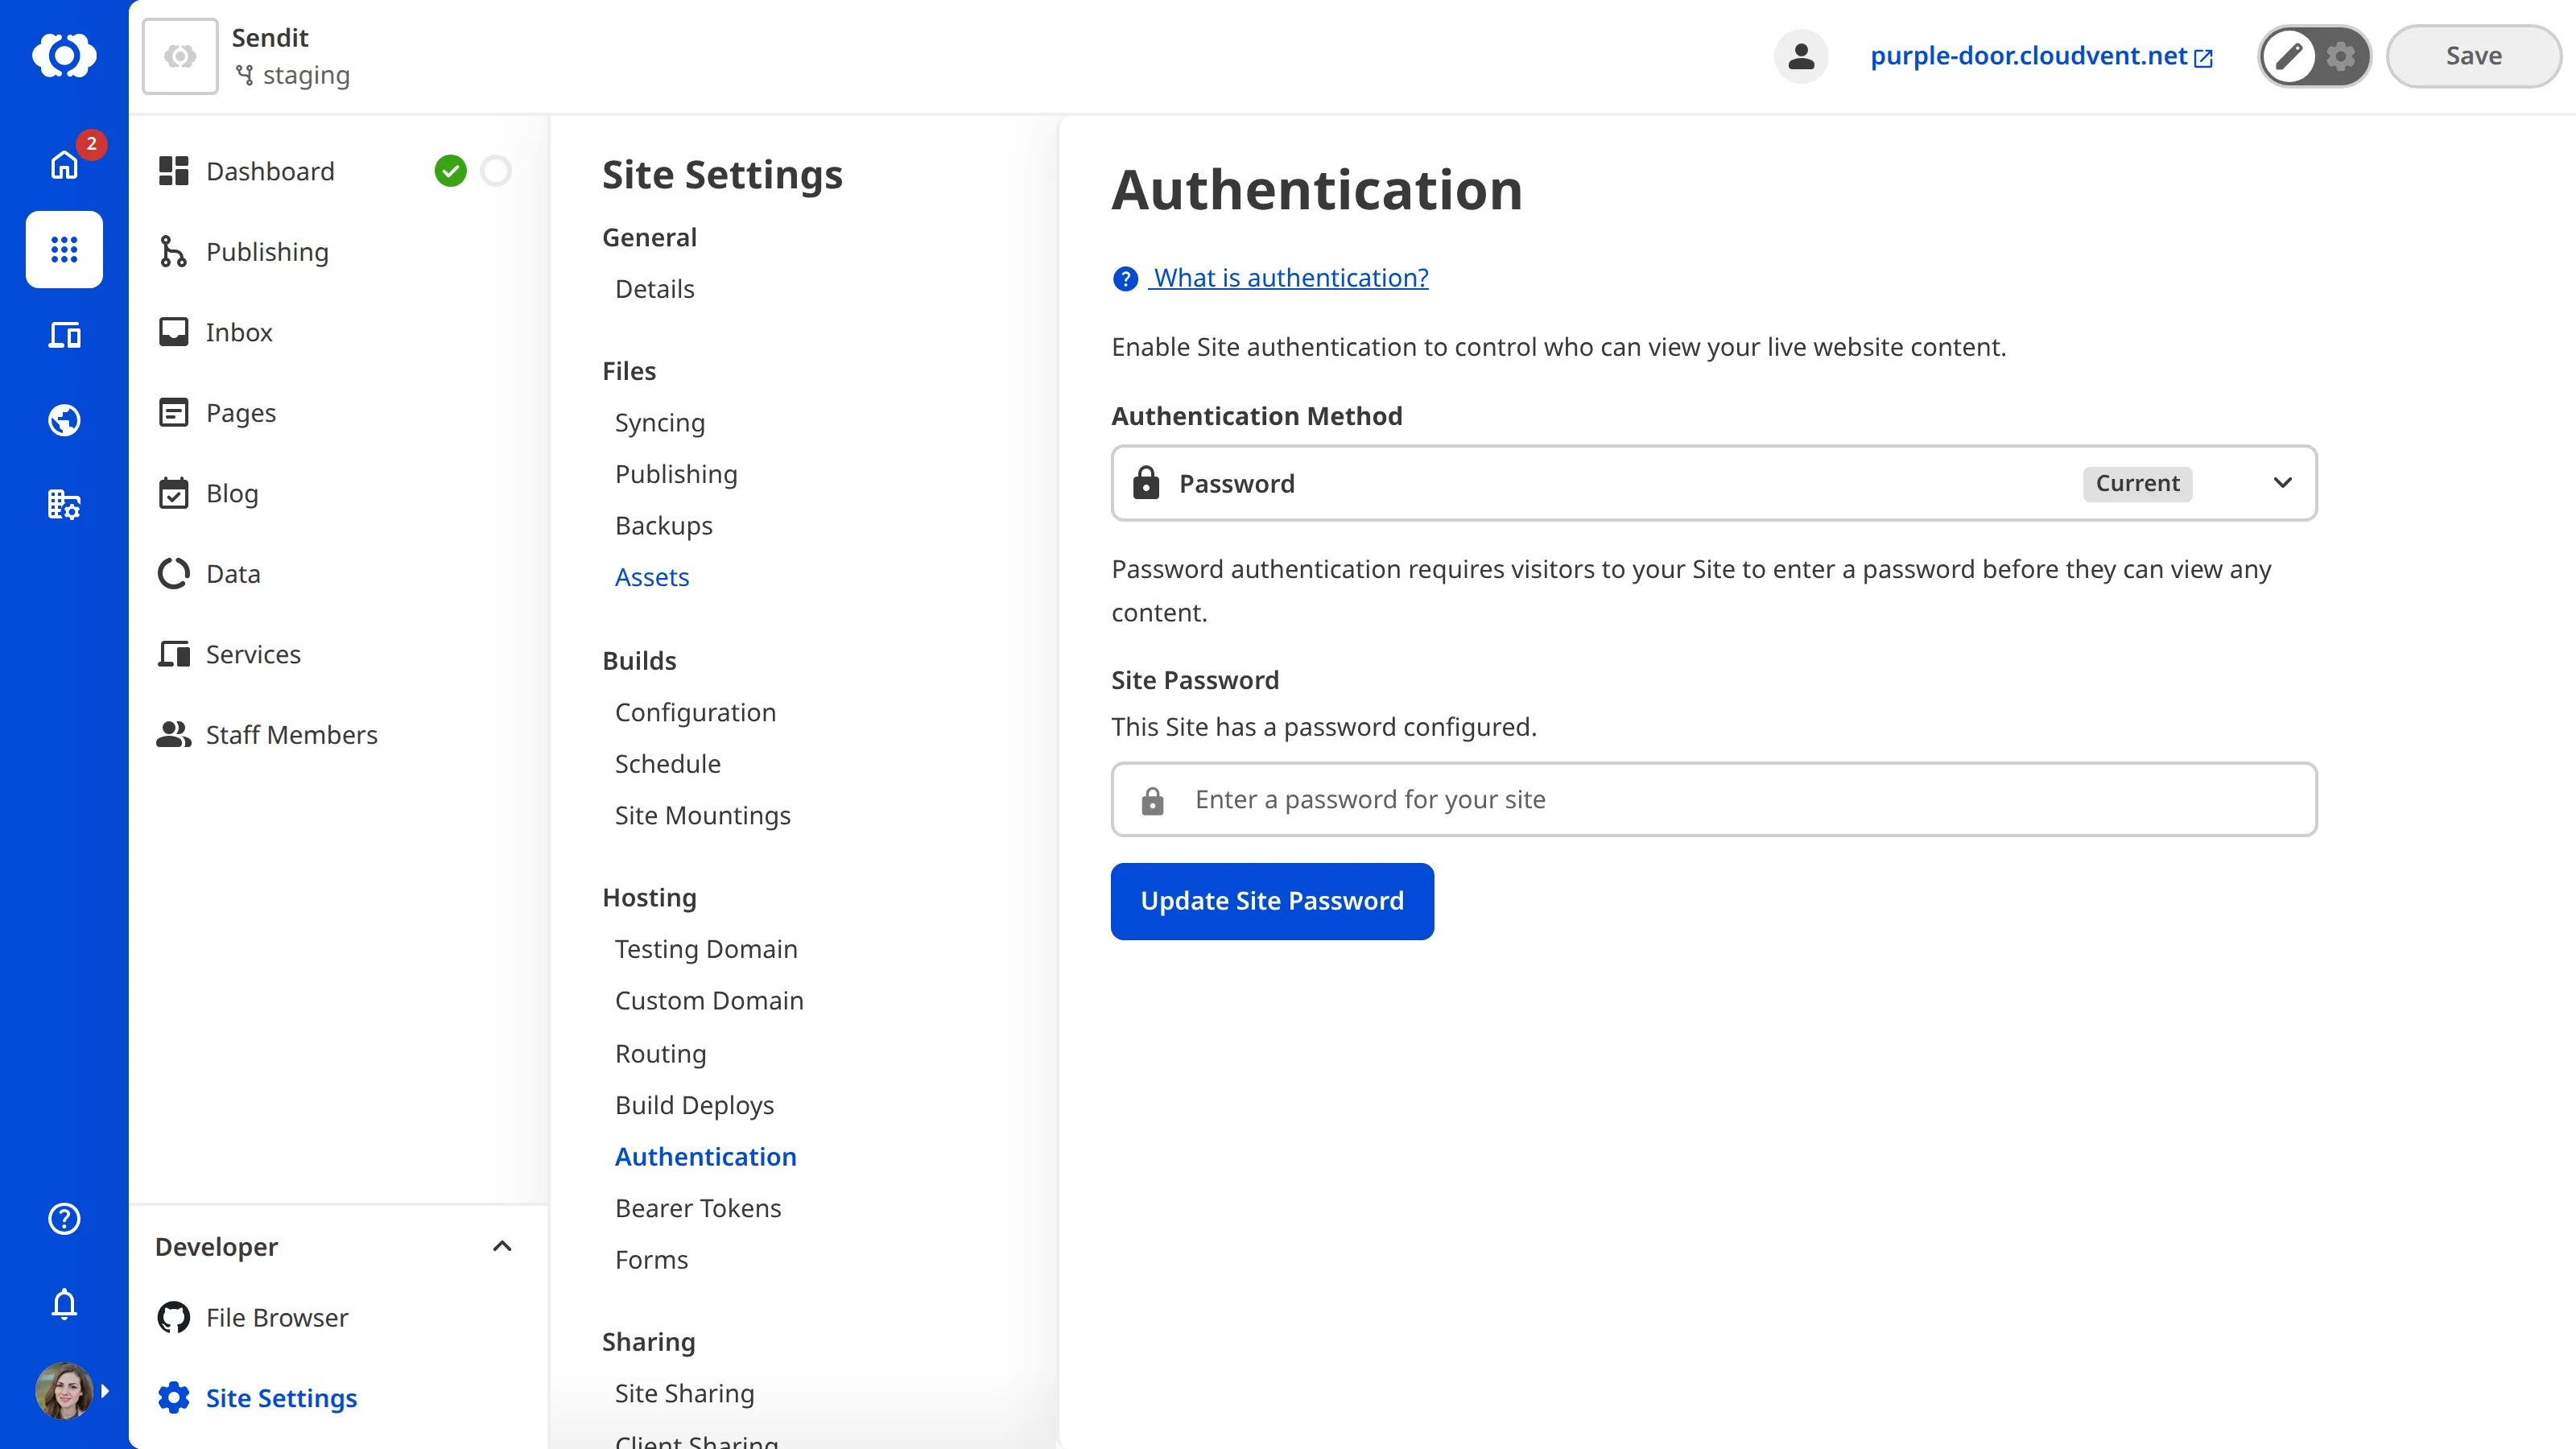Select Publishing under Files settings
Screen dimensions: 2576x1449
click(x=676, y=474)
